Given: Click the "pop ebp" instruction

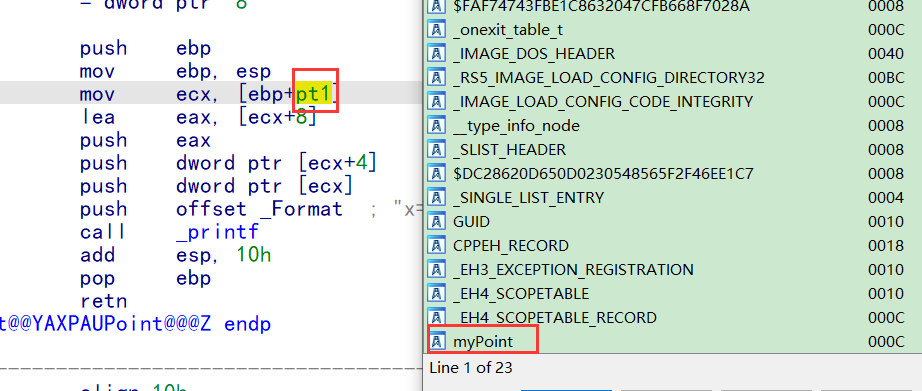Looking at the screenshot, I should coord(145,278).
